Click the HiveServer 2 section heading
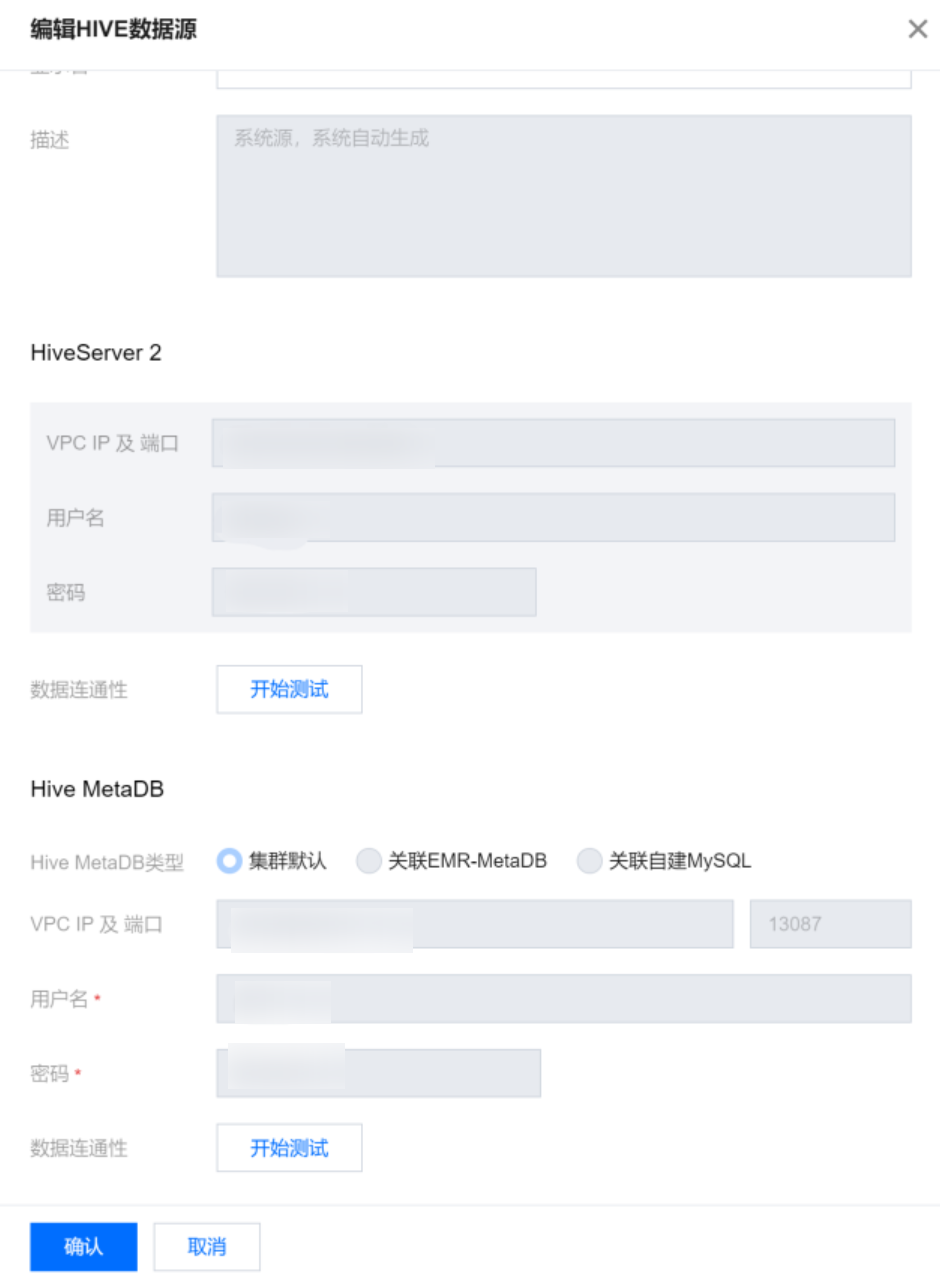The width and height of the screenshot is (940, 1277). 96,354
